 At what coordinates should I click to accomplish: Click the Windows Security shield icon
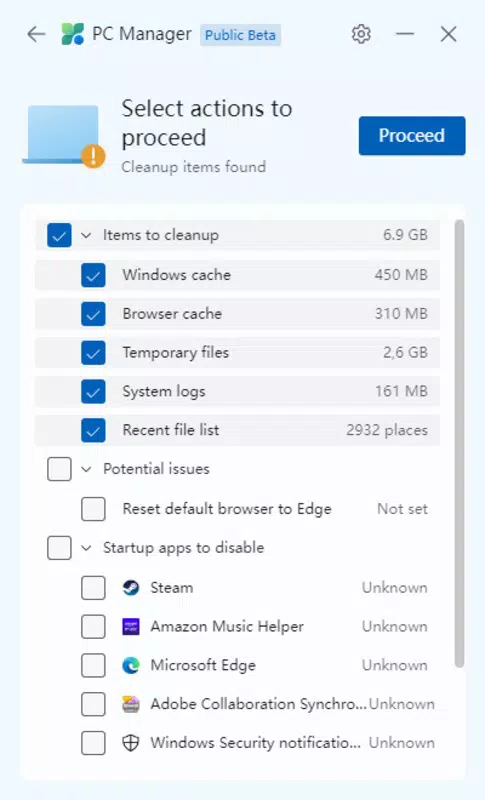click(131, 743)
